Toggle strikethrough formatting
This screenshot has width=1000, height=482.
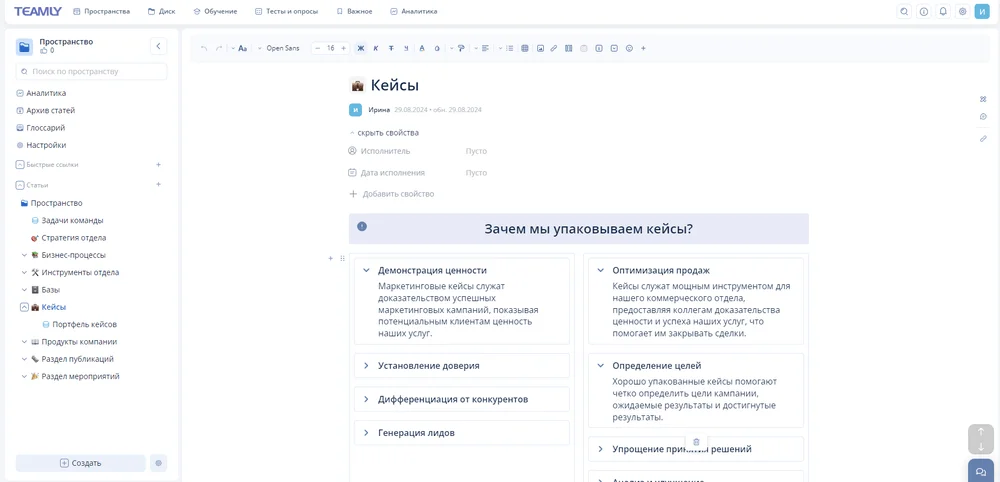coord(391,48)
